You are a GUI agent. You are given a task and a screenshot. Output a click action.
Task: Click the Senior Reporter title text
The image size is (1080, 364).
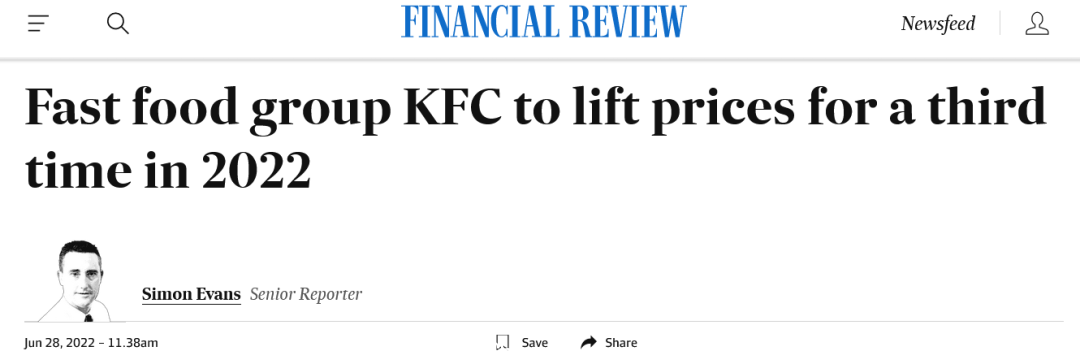306,294
